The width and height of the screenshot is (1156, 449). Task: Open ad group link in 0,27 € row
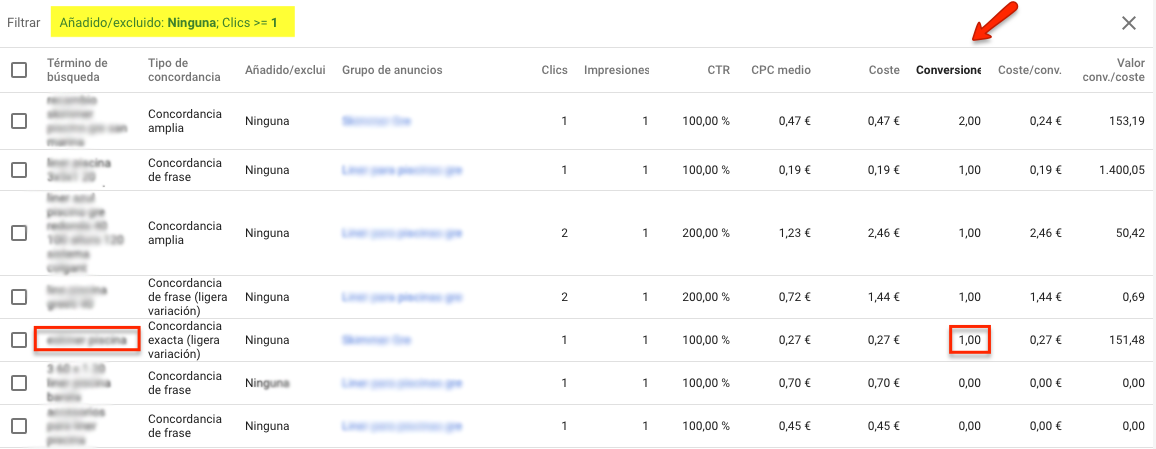376,340
